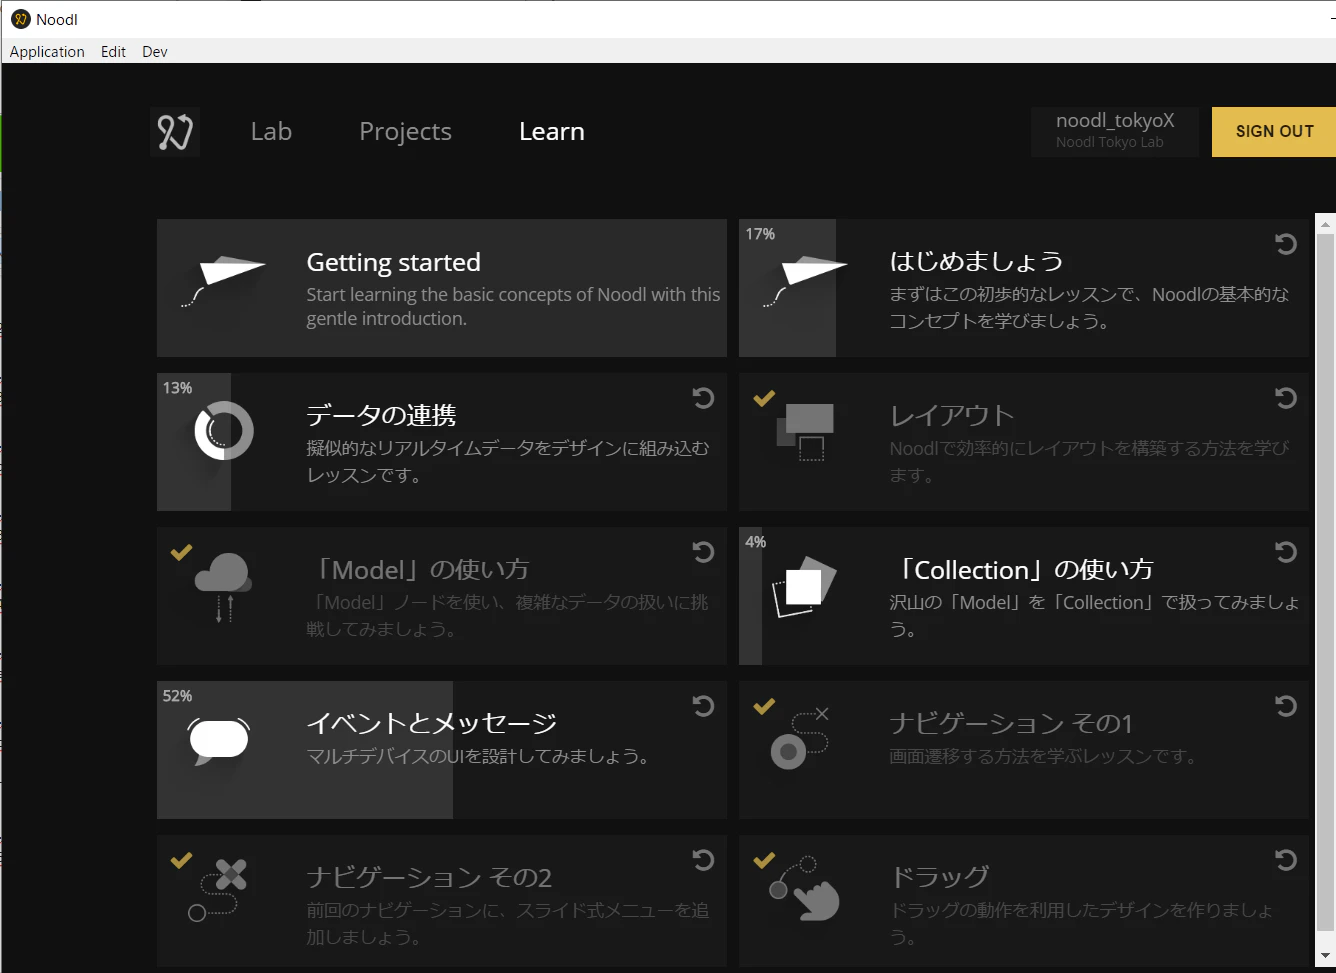Click the speech bubble icon of イベントとメッセージ
Image resolution: width=1336 pixels, height=973 pixels.
click(219, 741)
